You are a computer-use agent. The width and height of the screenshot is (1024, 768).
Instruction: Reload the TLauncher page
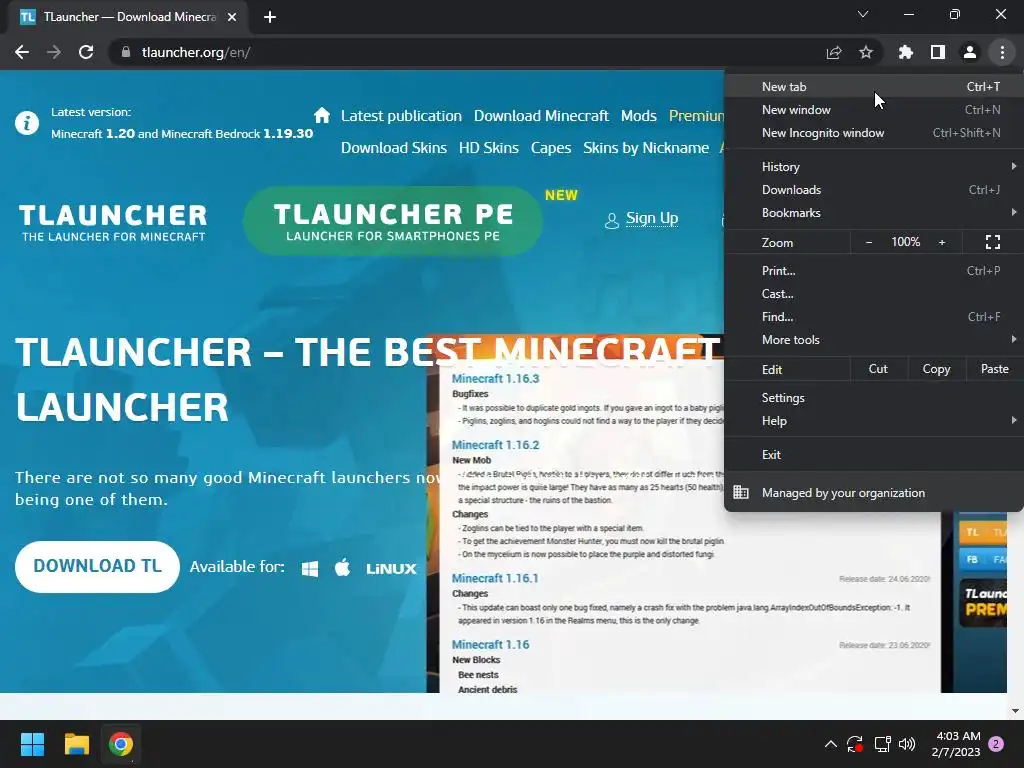point(86,52)
